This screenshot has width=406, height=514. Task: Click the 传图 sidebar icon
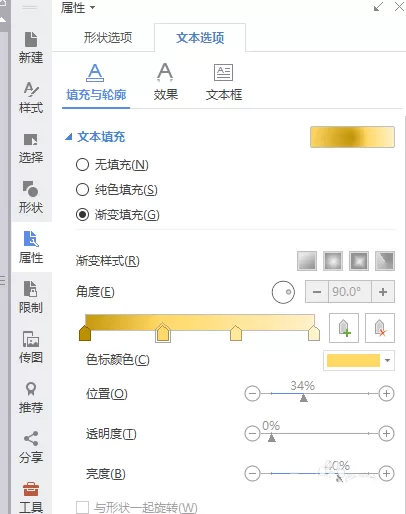click(31, 347)
